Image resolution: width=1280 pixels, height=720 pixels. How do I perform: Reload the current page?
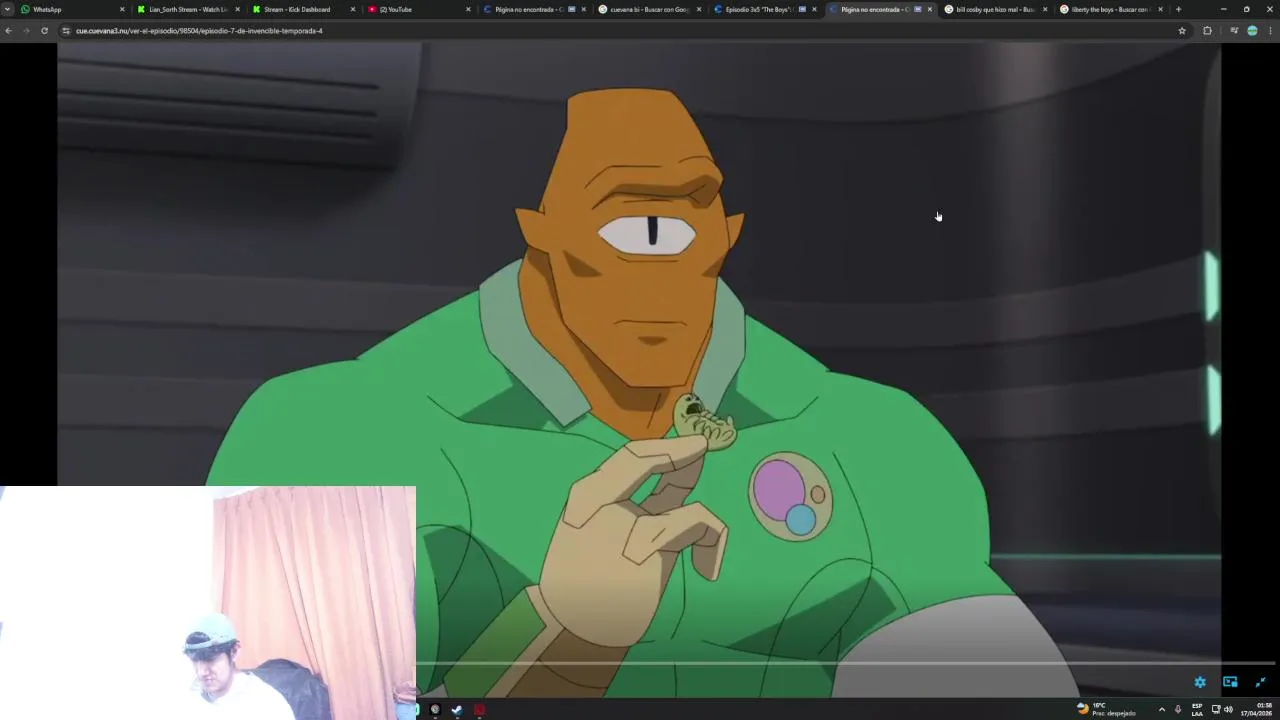point(44,31)
